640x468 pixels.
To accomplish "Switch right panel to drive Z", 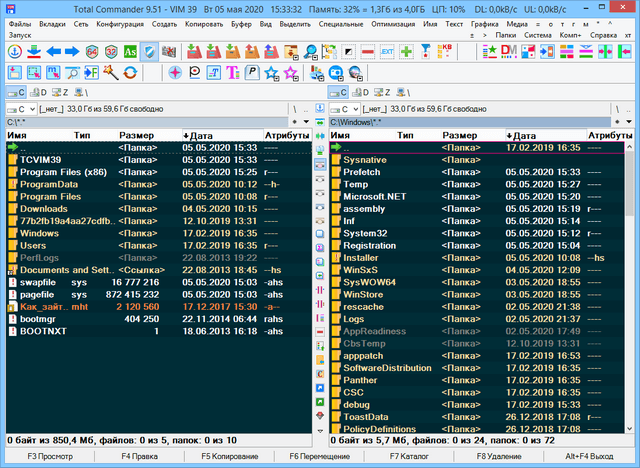I will (384, 93).
